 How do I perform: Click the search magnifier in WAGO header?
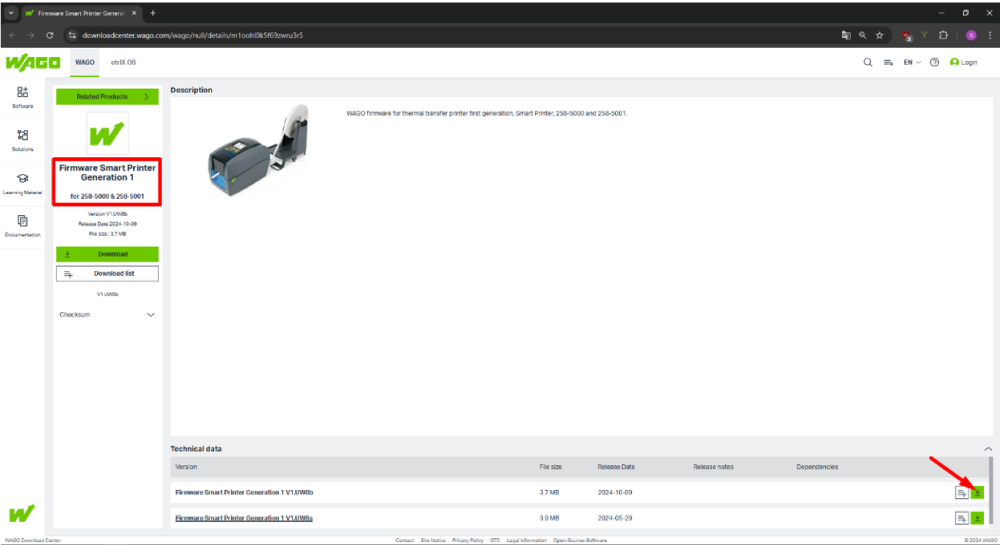(x=867, y=62)
